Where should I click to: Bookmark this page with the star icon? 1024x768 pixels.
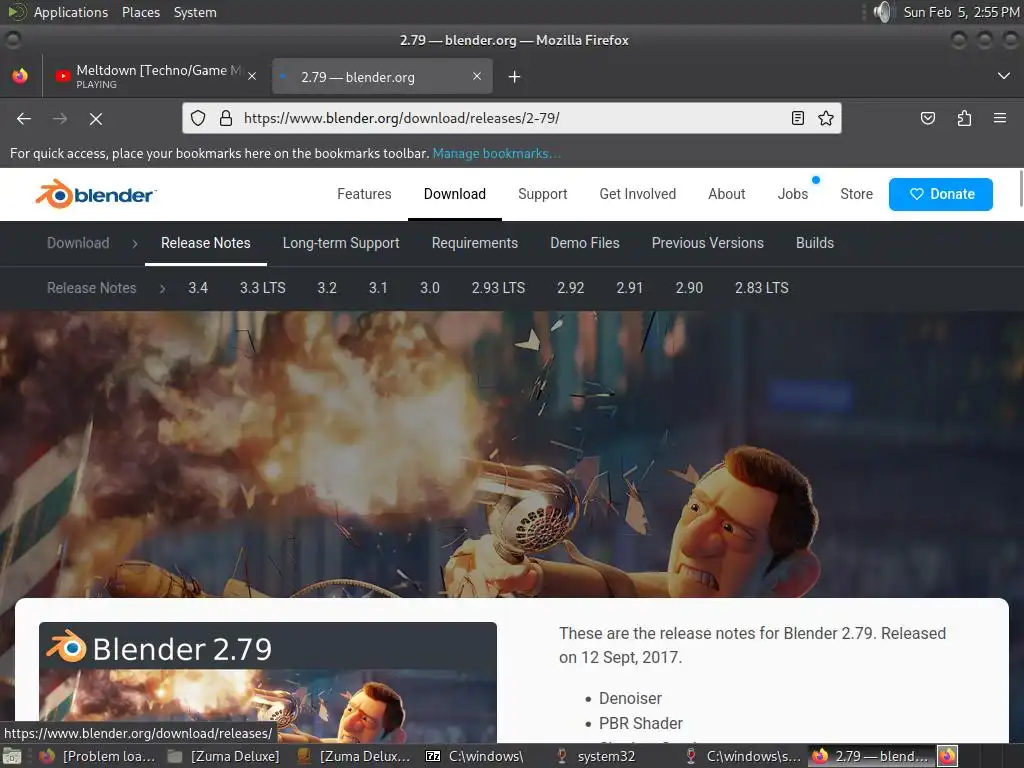tap(825, 118)
